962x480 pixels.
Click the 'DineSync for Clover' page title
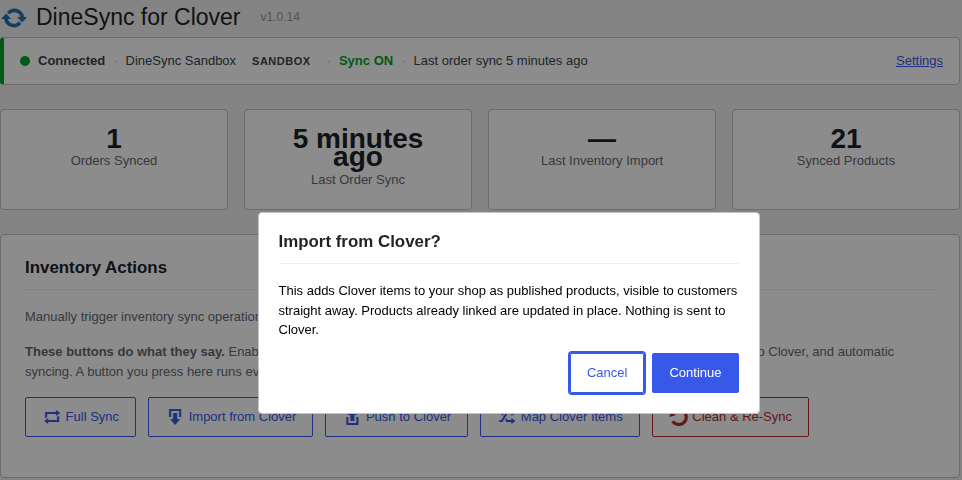(138, 17)
